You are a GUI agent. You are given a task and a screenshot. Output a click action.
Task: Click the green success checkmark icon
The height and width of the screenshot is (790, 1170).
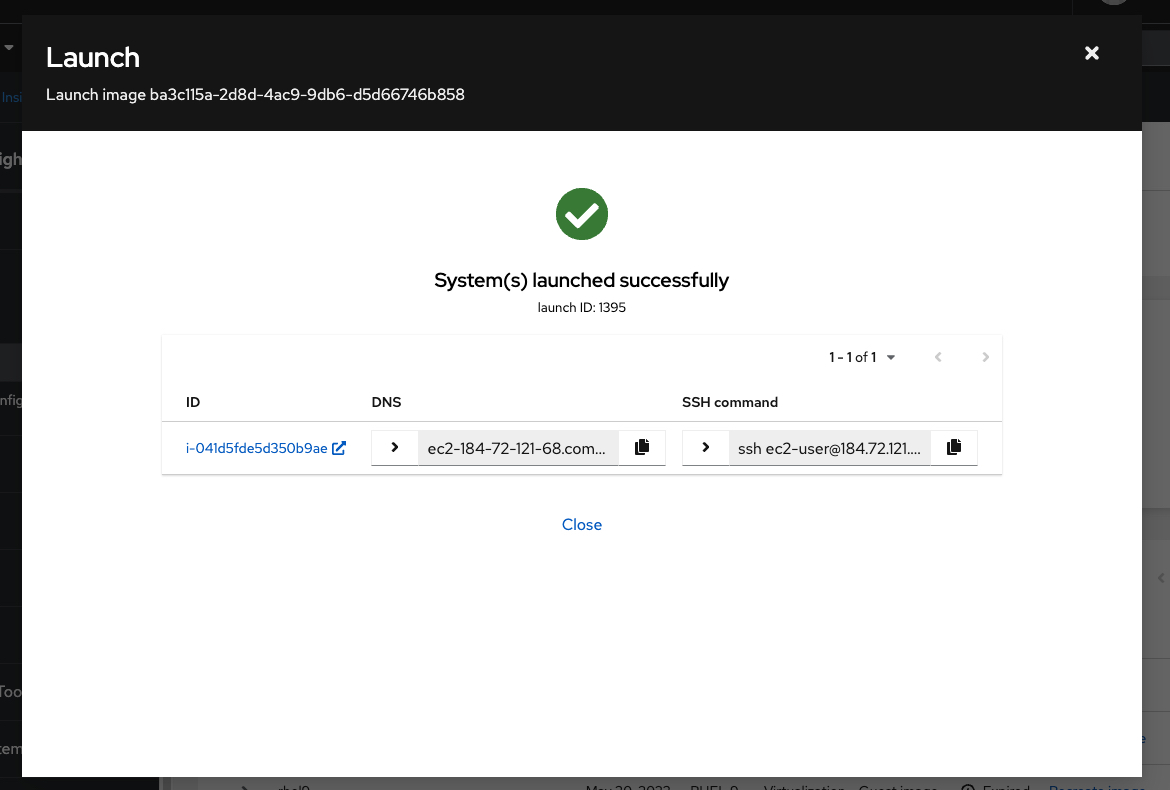[582, 214]
